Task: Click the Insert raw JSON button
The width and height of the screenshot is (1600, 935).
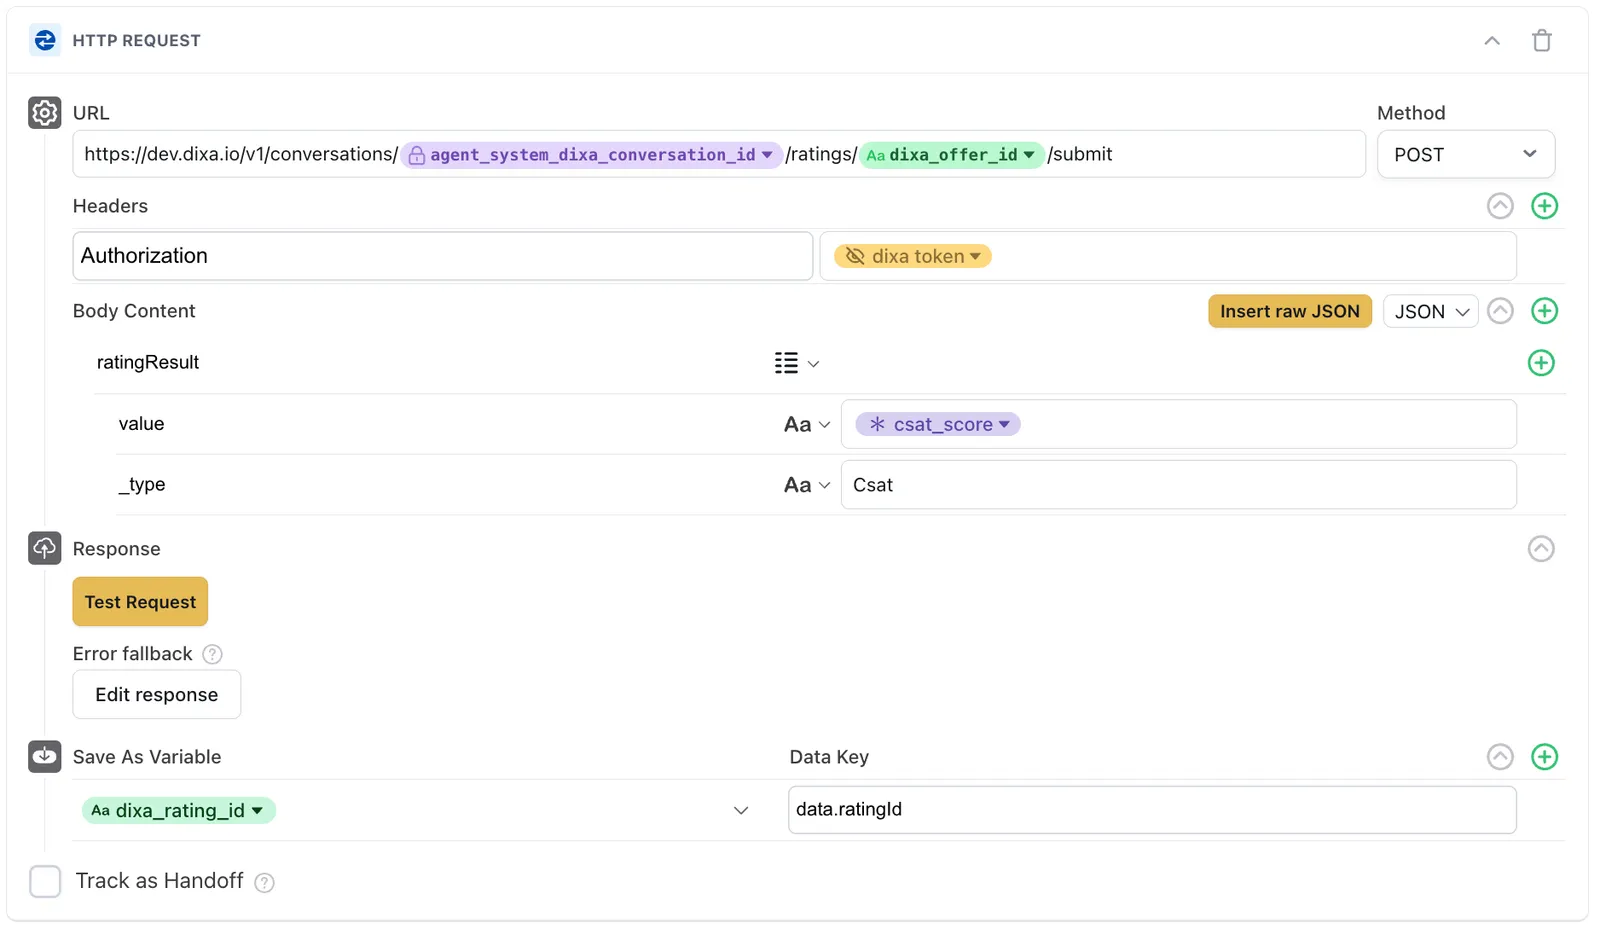Action: click(1289, 311)
